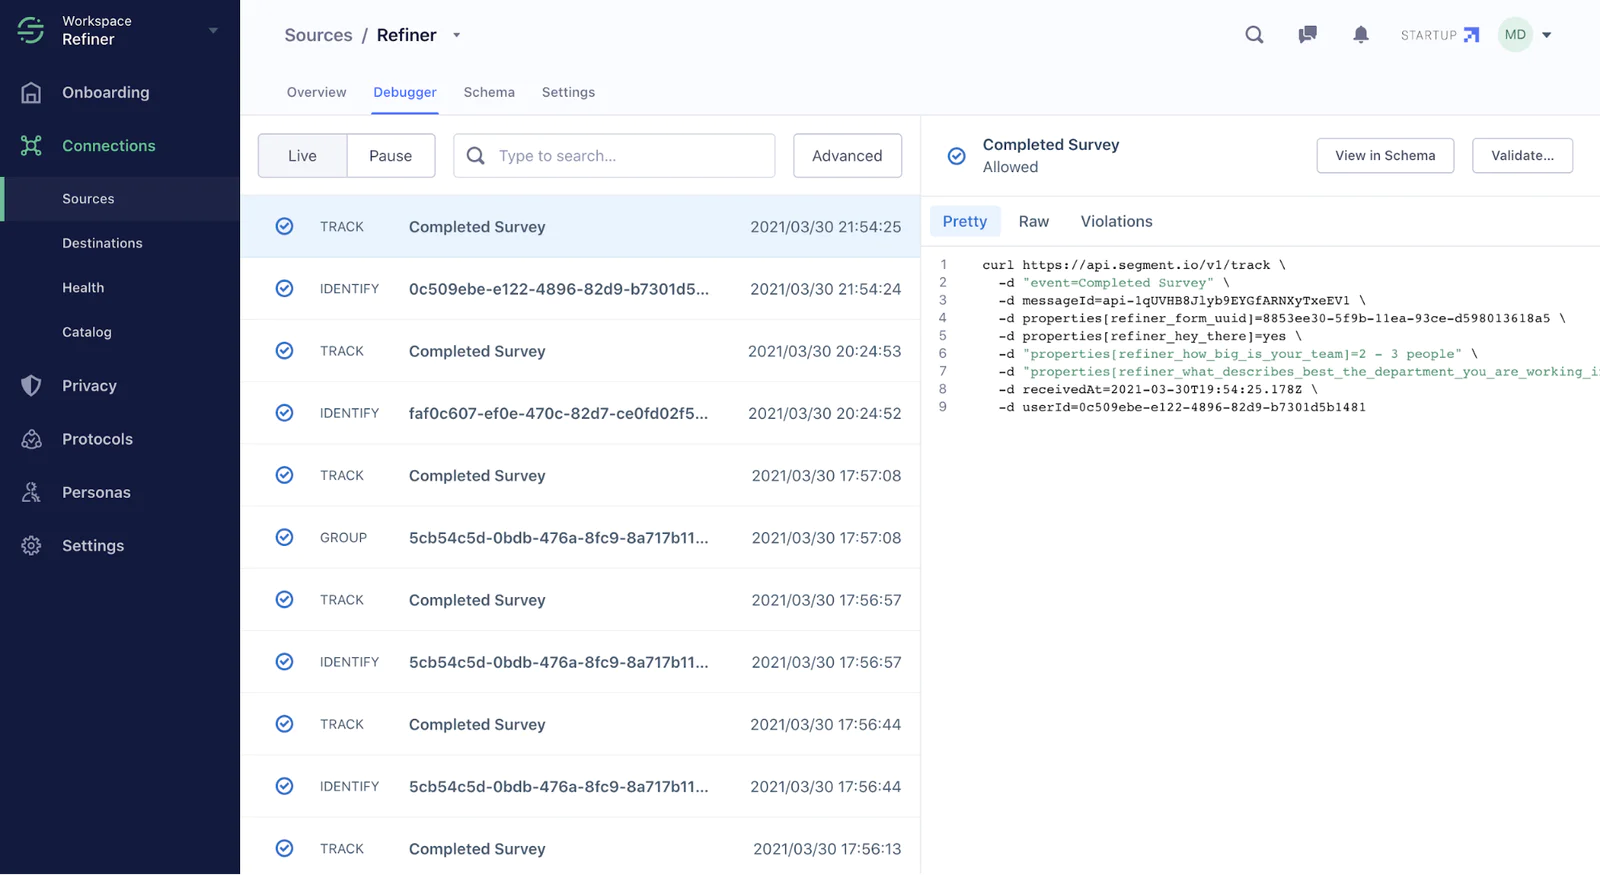Go to the Sources breadcrumb link

pos(318,35)
